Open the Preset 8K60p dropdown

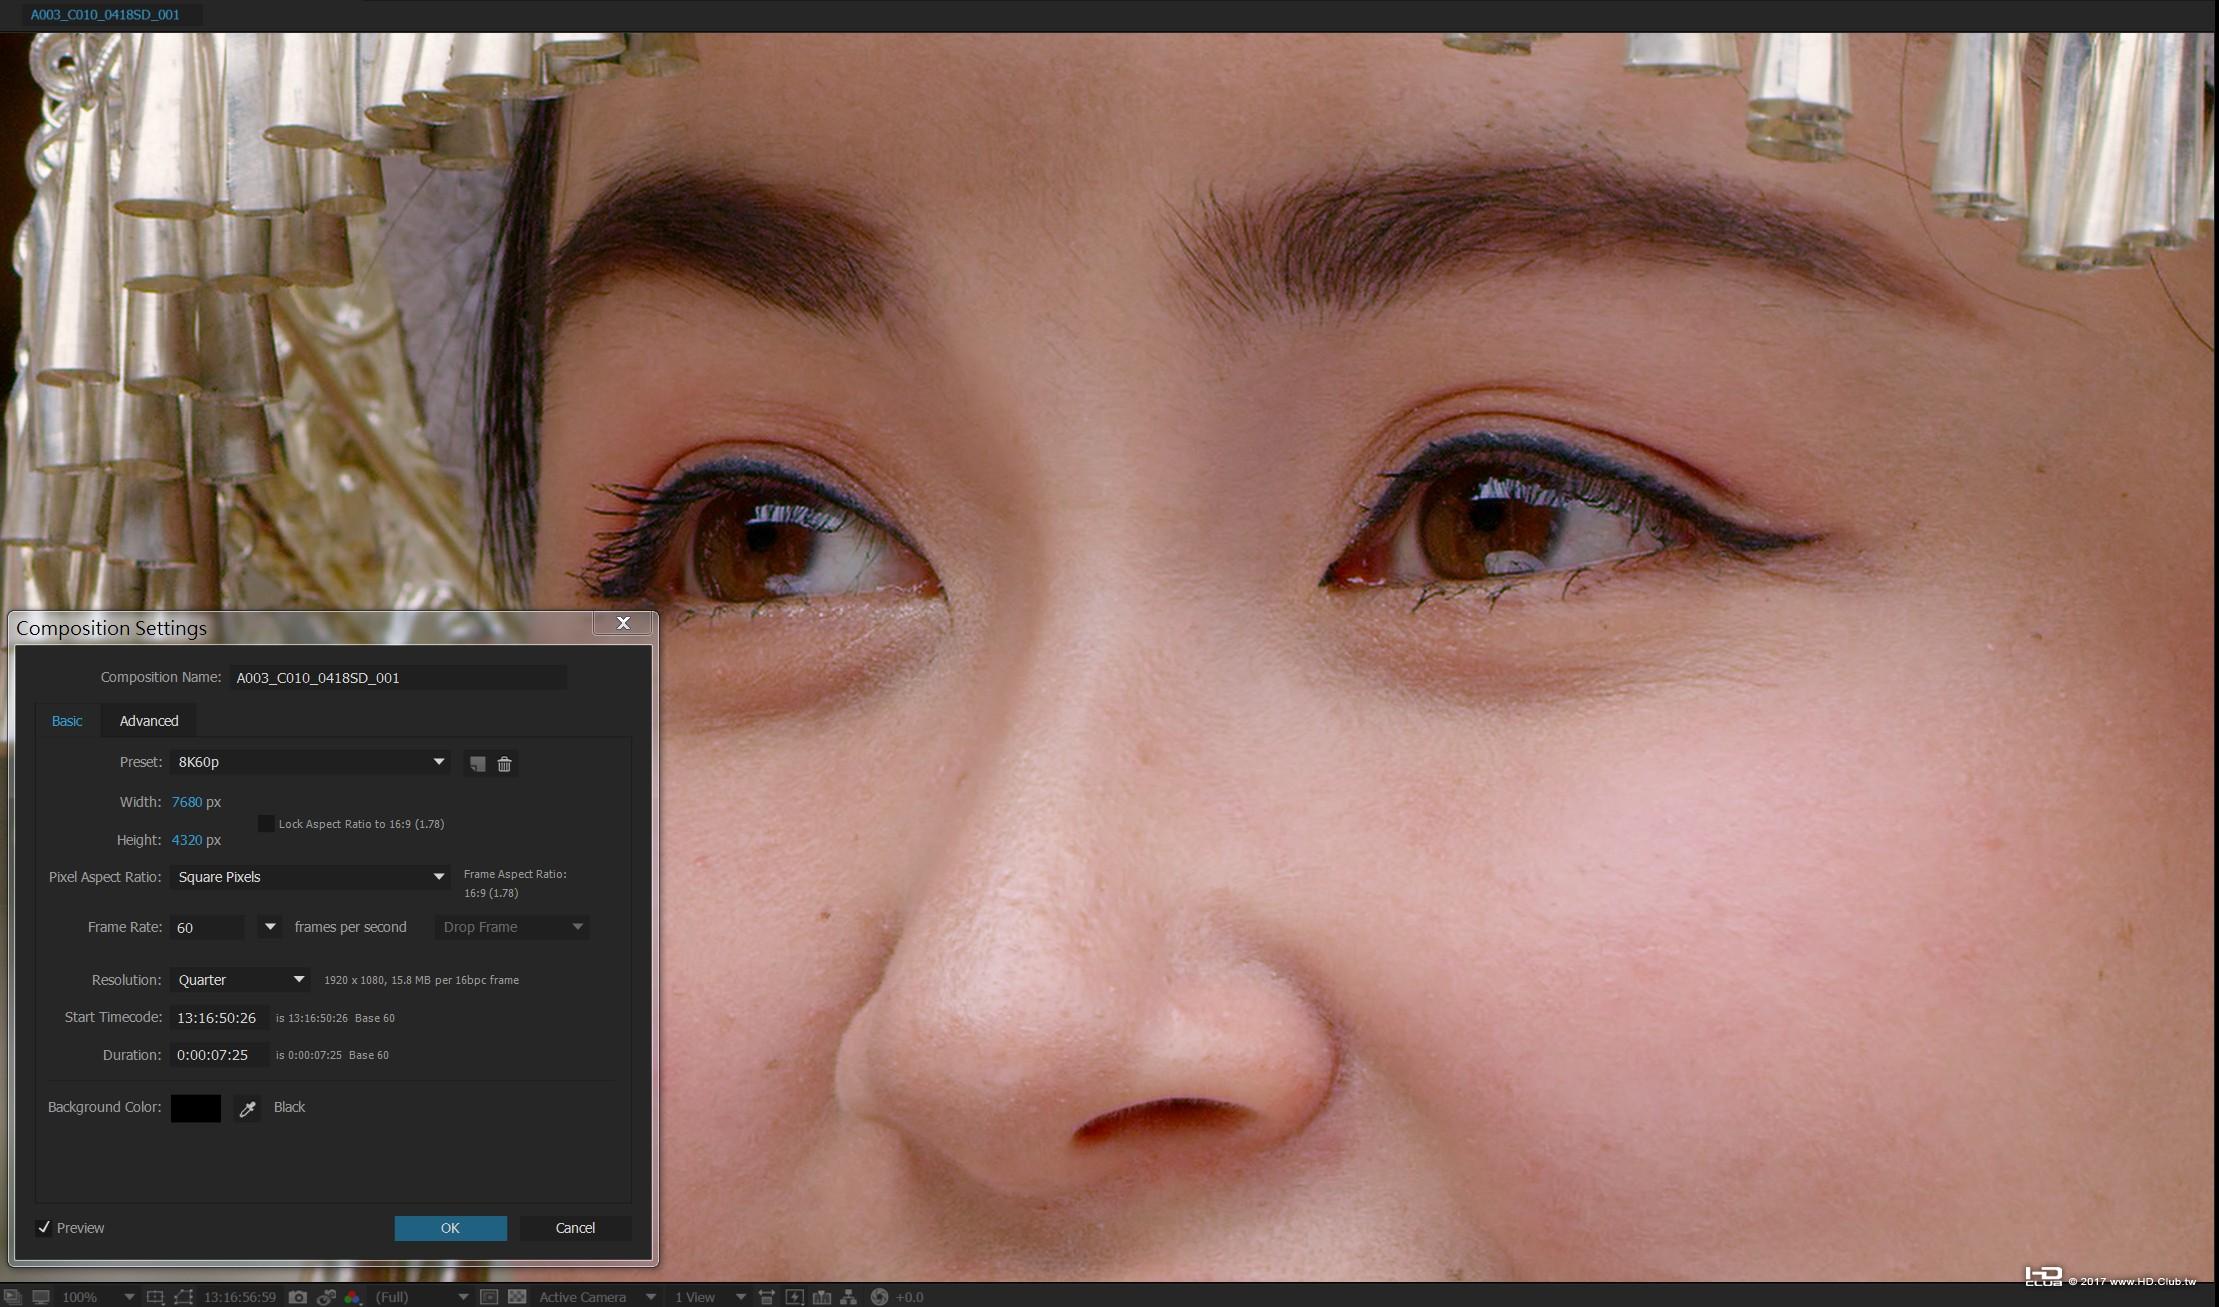[310, 762]
